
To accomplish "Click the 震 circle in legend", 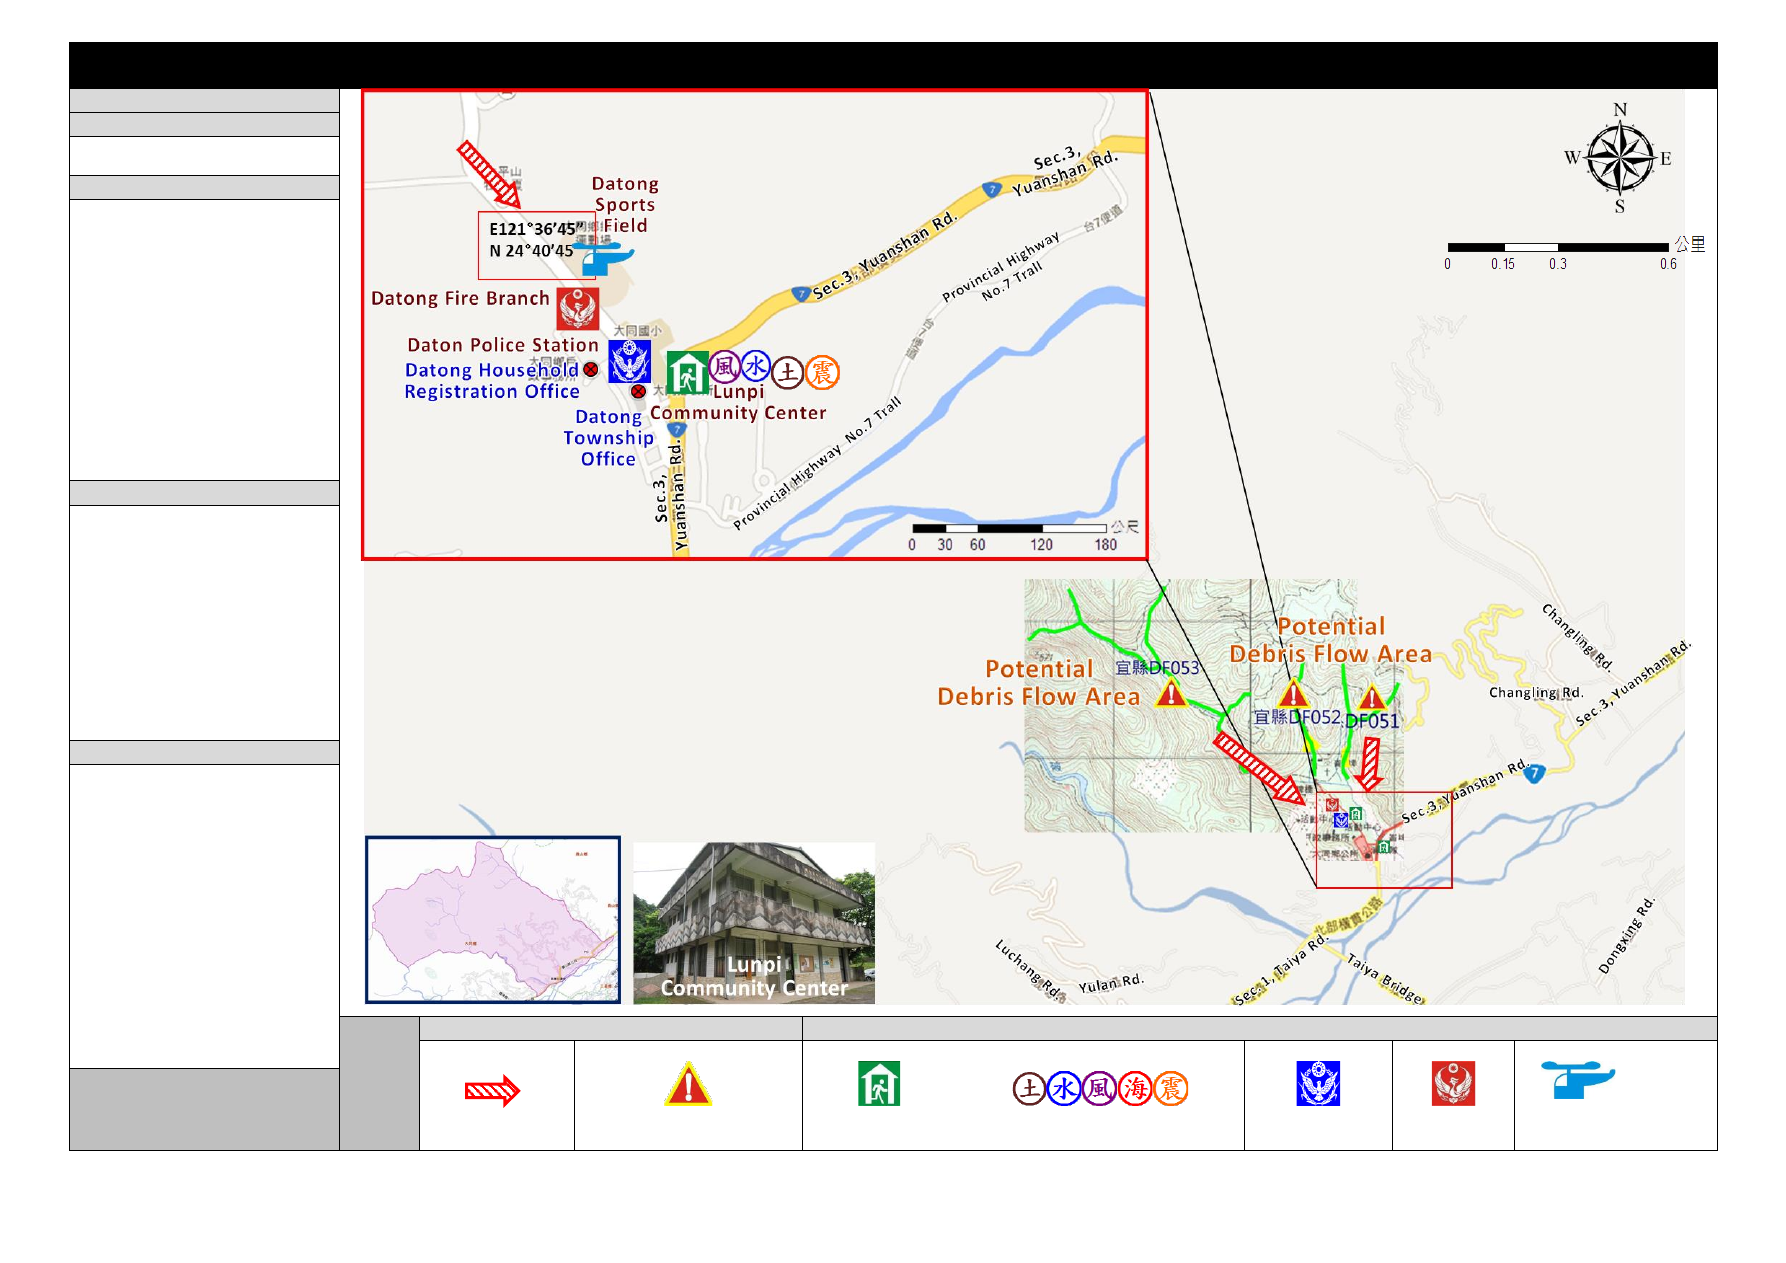I will (x=1171, y=1088).
